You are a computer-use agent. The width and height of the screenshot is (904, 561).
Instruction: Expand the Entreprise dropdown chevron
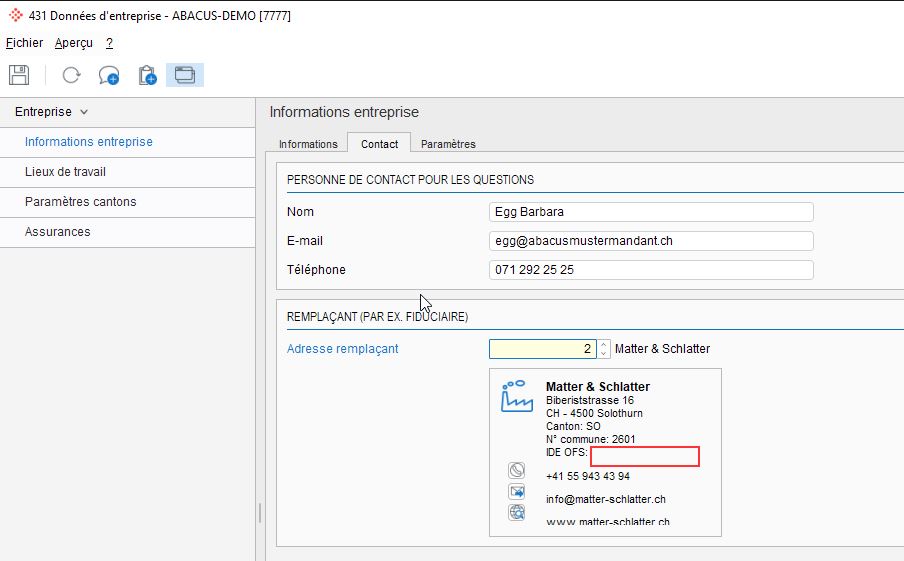click(x=84, y=112)
